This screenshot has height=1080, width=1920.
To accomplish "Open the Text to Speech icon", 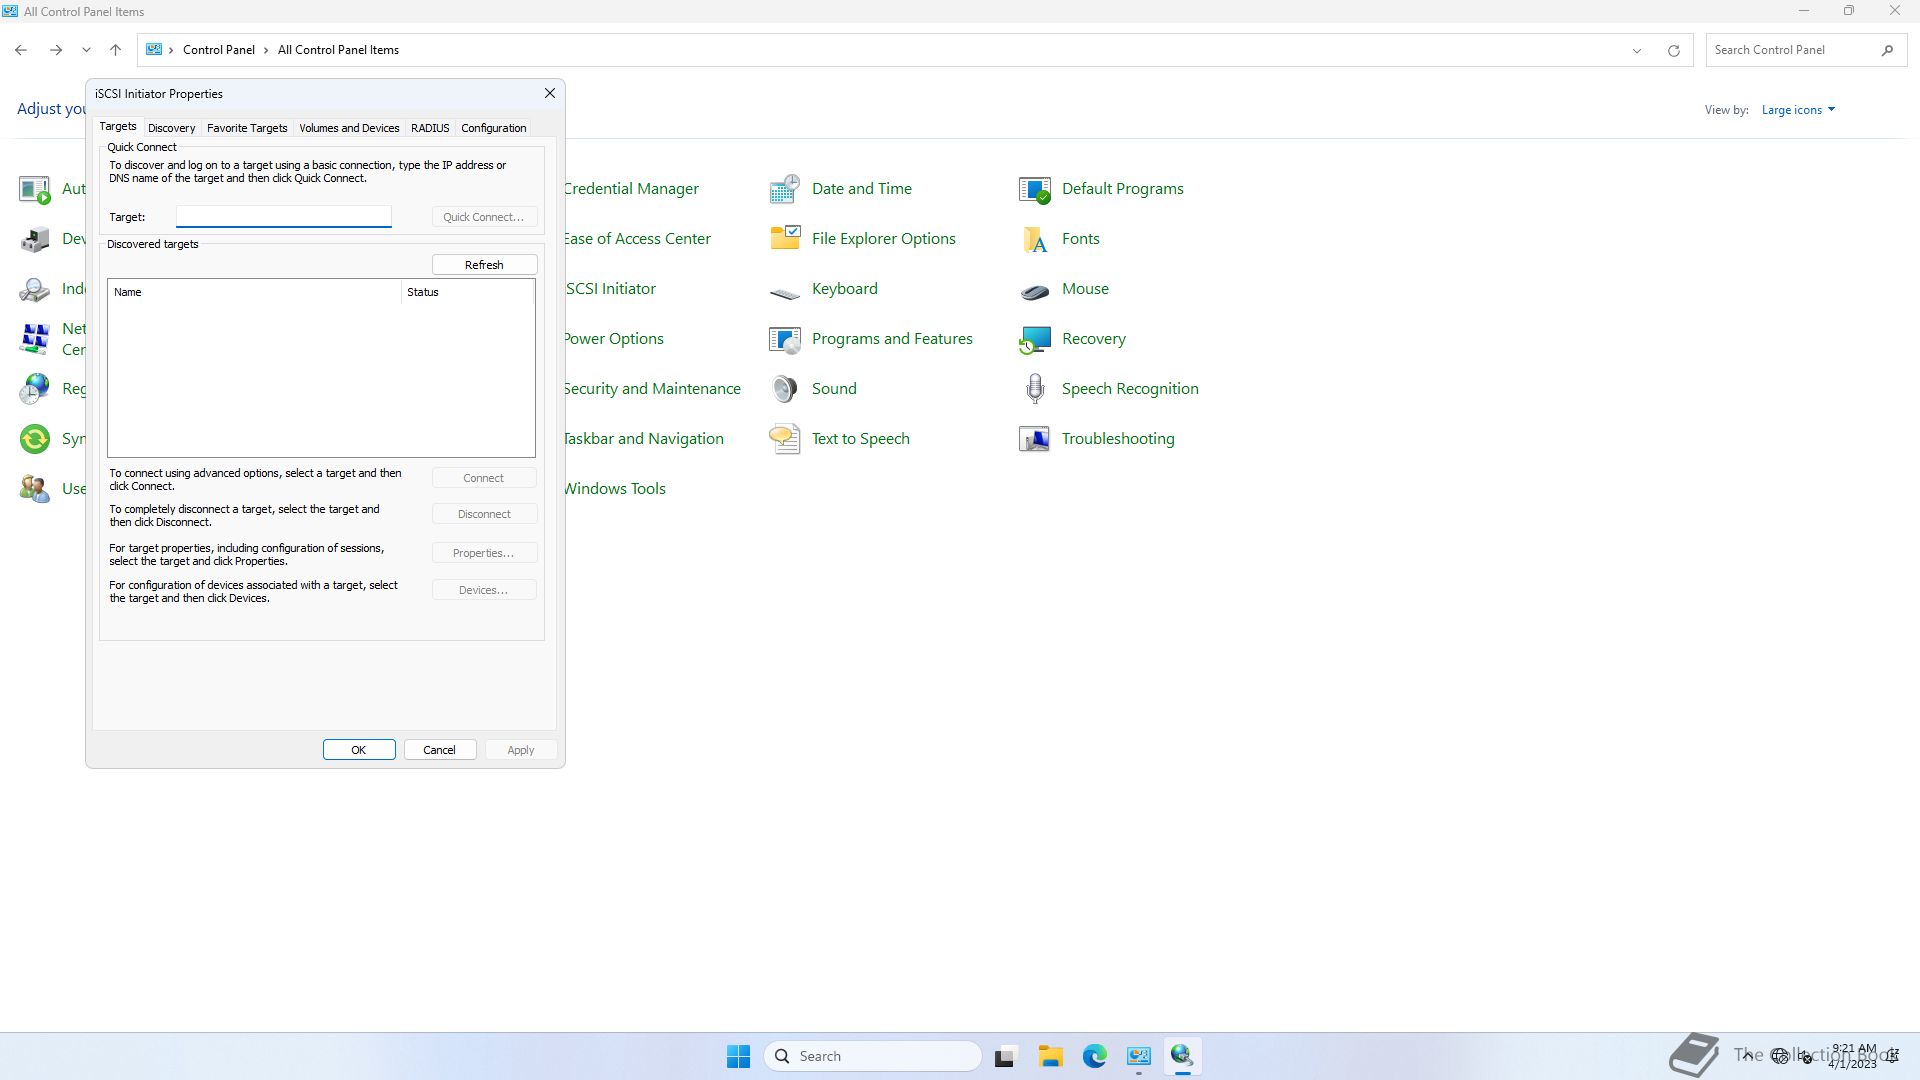I will (785, 439).
